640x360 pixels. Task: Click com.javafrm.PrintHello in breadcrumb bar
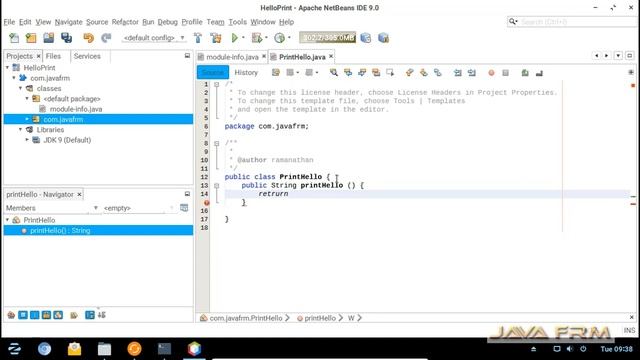pos(245,318)
